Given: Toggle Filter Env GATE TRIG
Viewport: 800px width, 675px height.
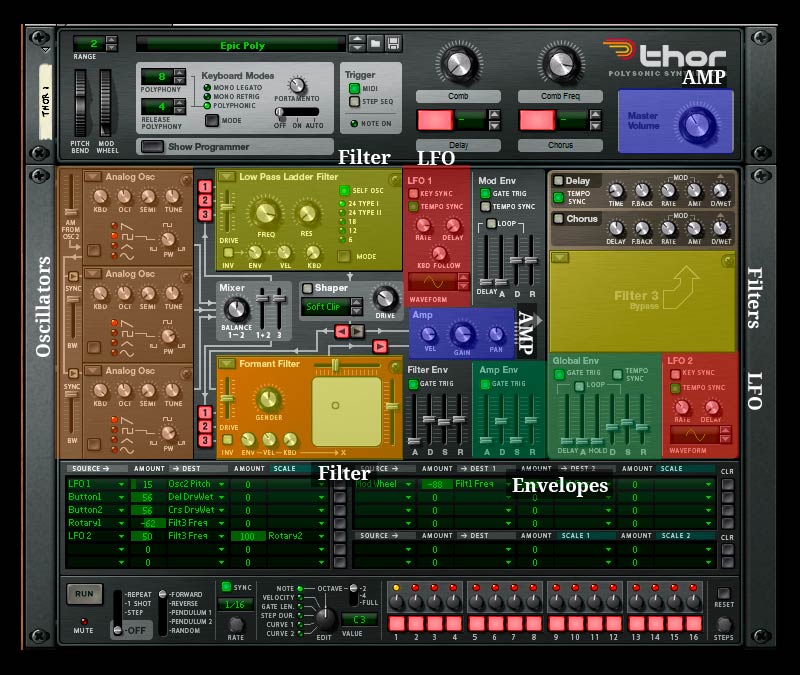Looking at the screenshot, I should click(x=413, y=384).
